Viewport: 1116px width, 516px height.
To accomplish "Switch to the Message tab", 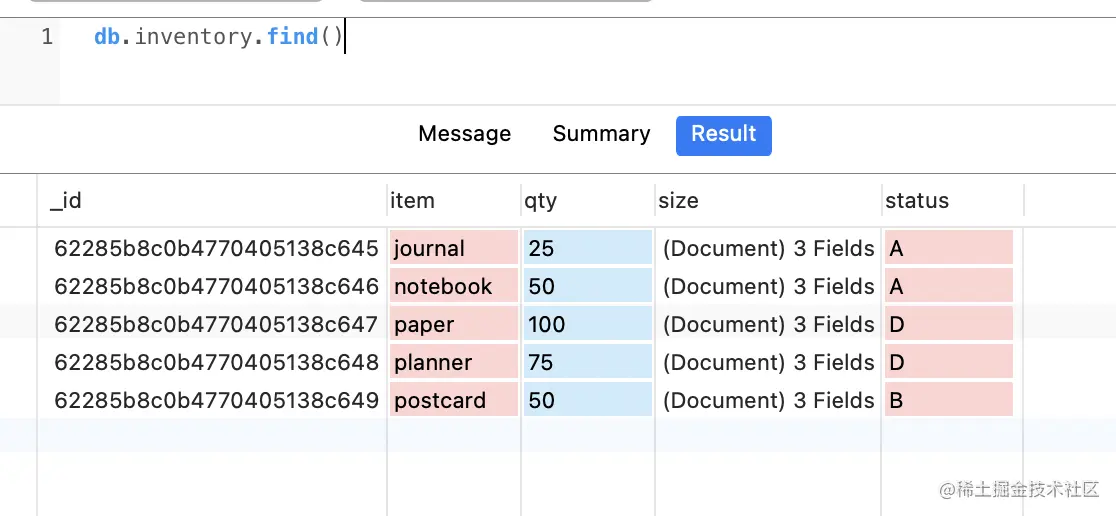I will [464, 134].
